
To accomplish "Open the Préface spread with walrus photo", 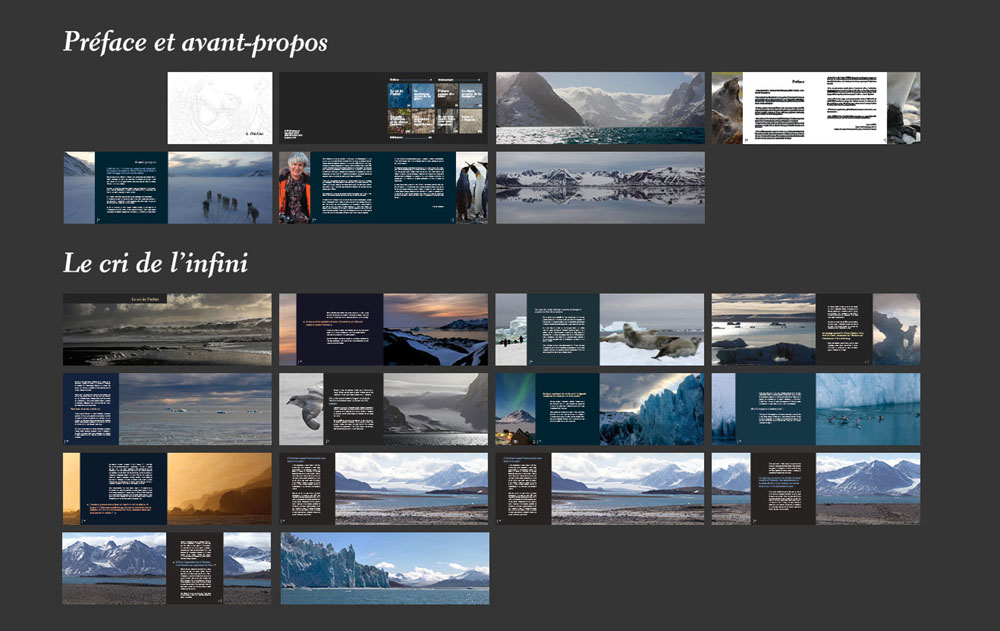I will 820,106.
